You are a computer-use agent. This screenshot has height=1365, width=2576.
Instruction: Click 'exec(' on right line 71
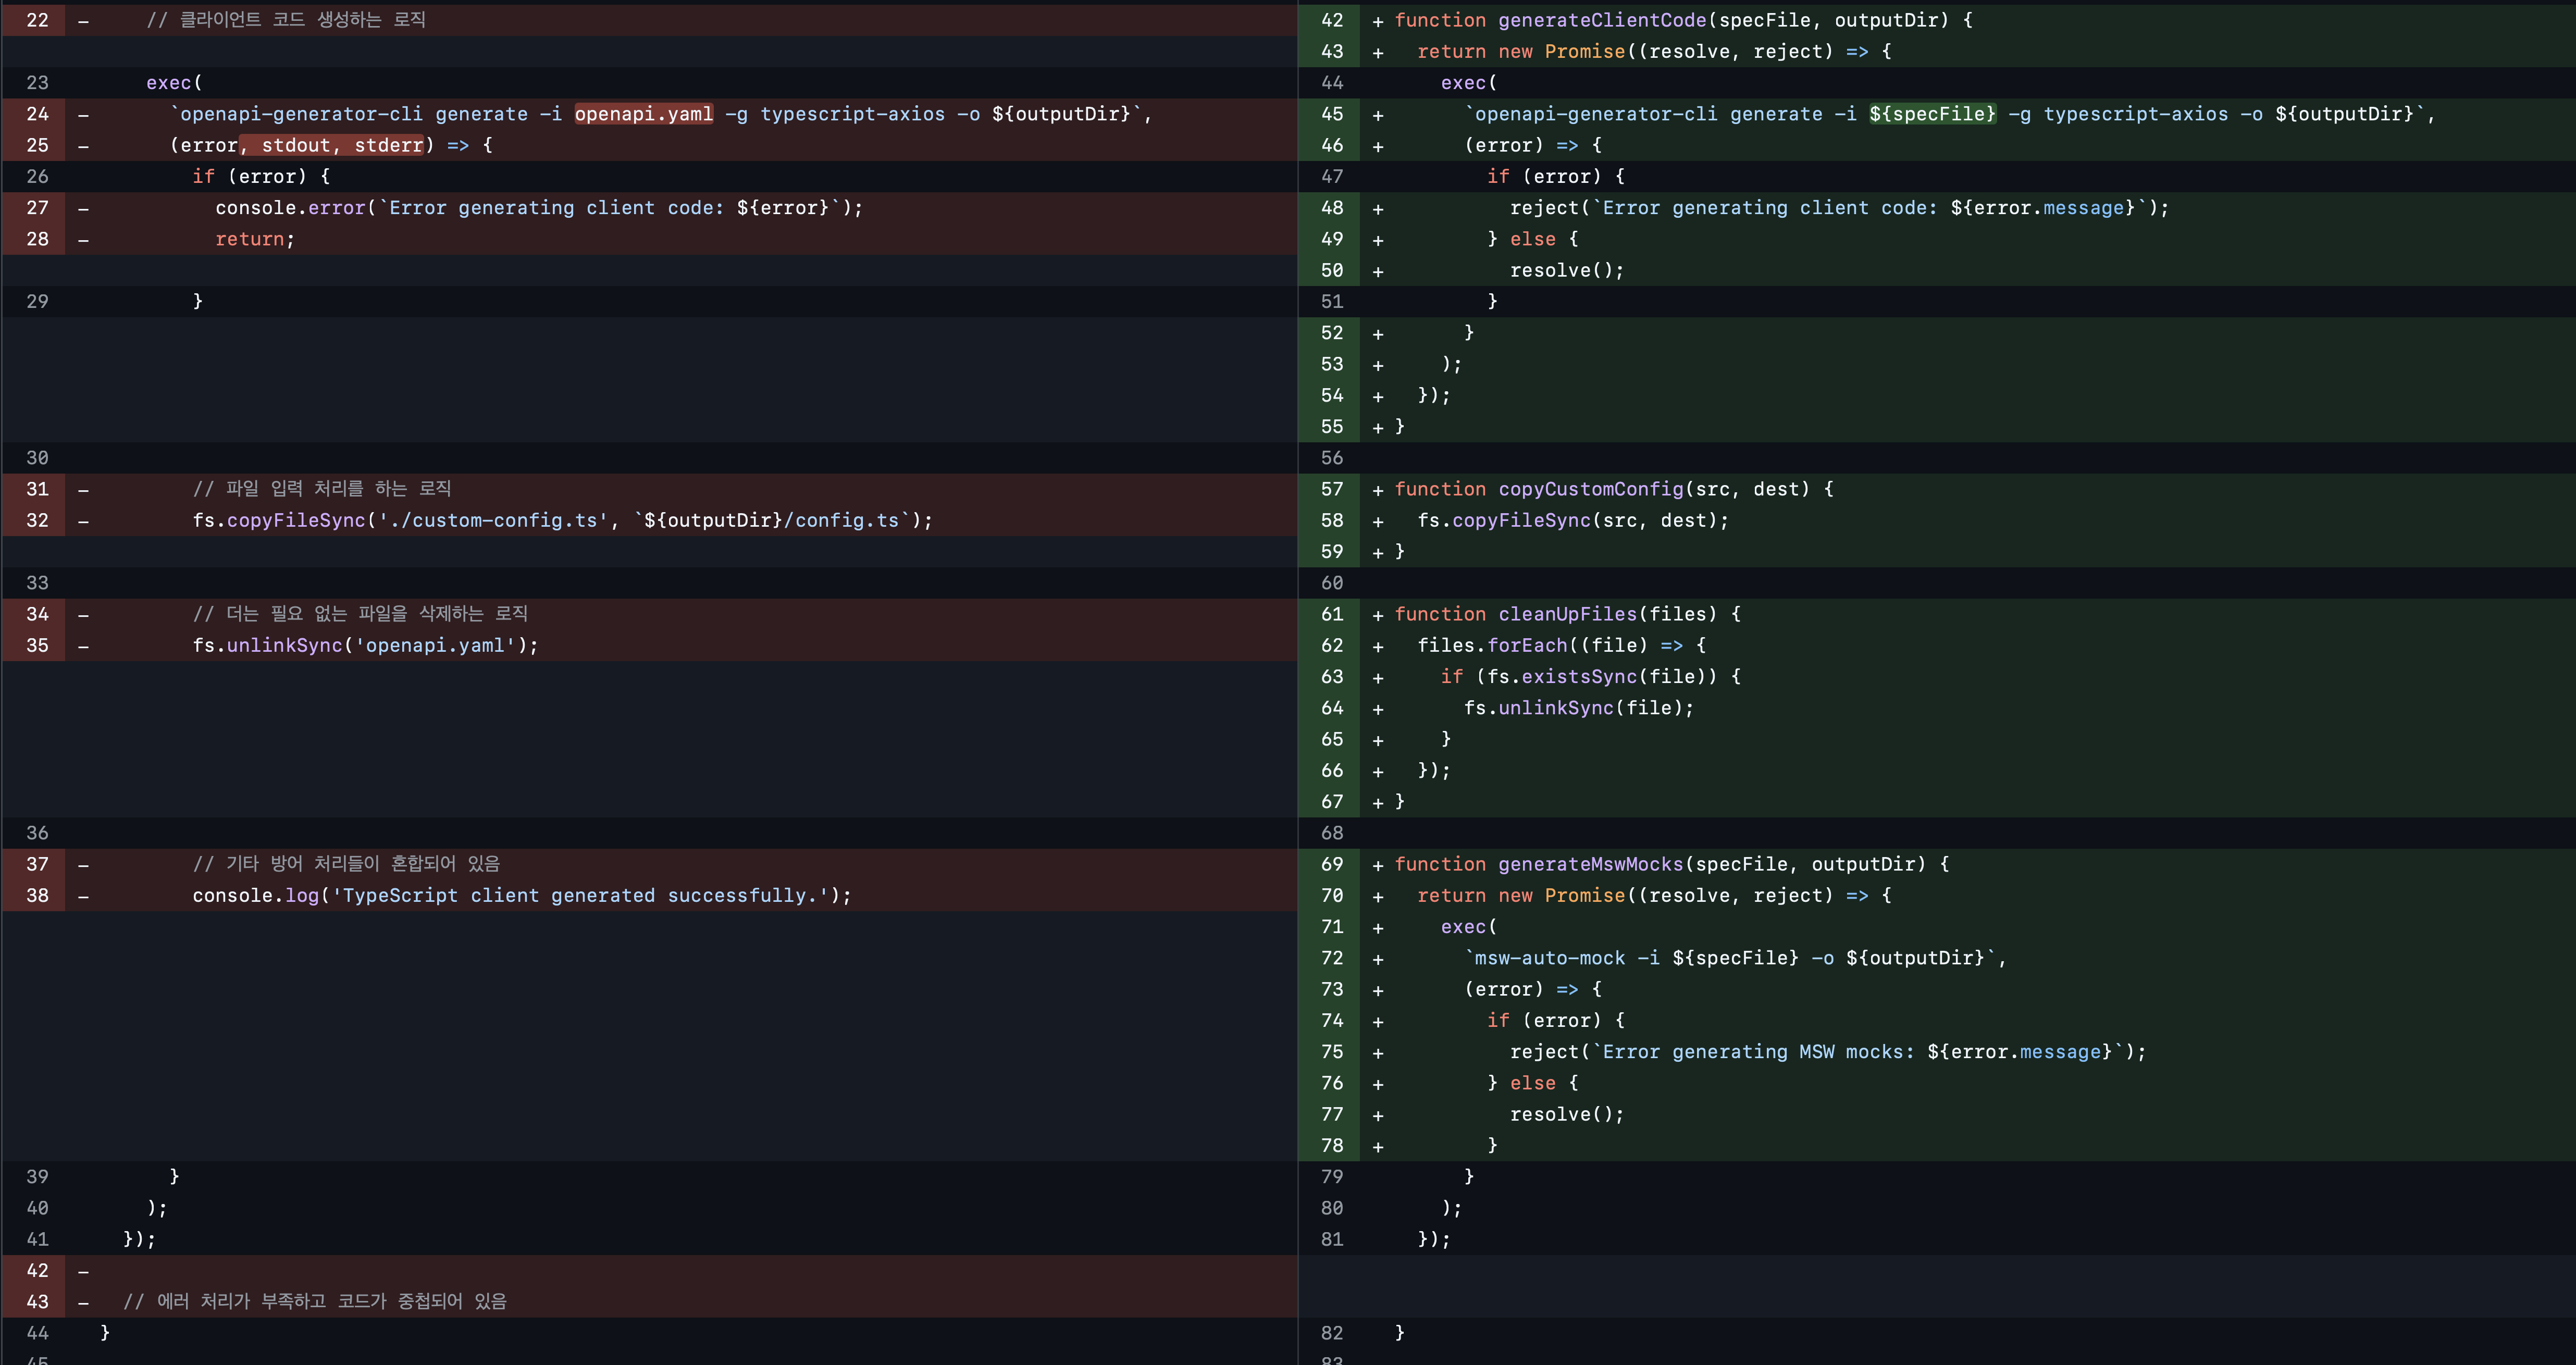pyautogui.click(x=1469, y=927)
